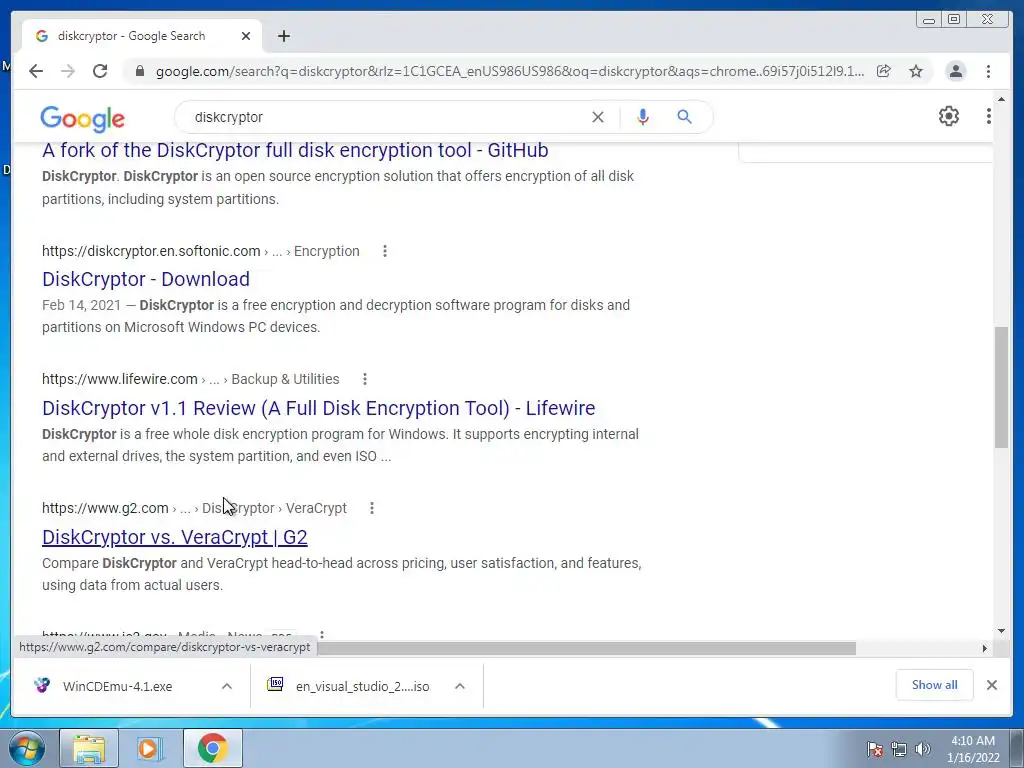1024x768 pixels.
Task: Open the Chrome profile avatar
Action: point(955,71)
